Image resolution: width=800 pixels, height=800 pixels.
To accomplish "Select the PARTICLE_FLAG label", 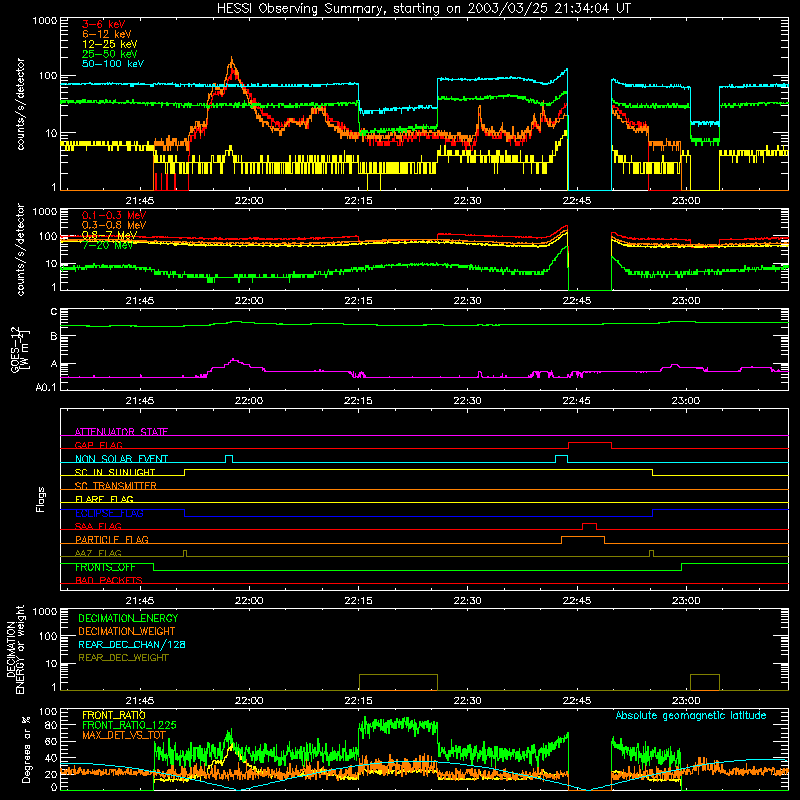I will (x=112, y=539).
